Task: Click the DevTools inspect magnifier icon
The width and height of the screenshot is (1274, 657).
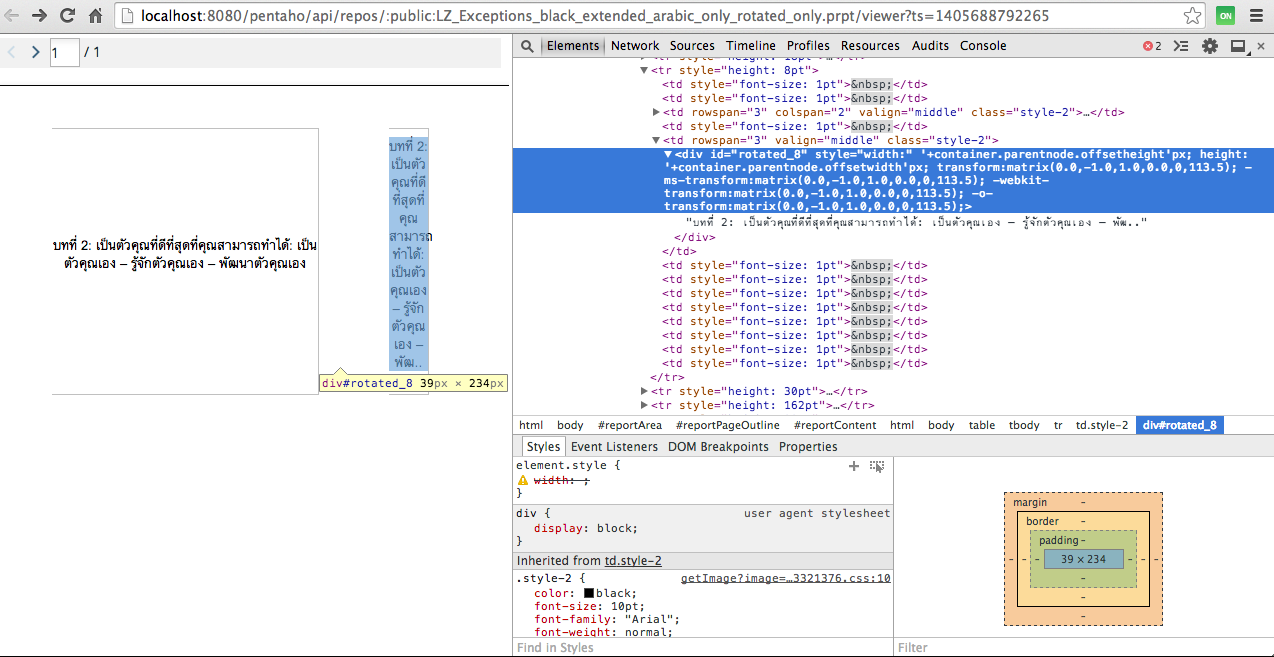Action: coord(528,46)
